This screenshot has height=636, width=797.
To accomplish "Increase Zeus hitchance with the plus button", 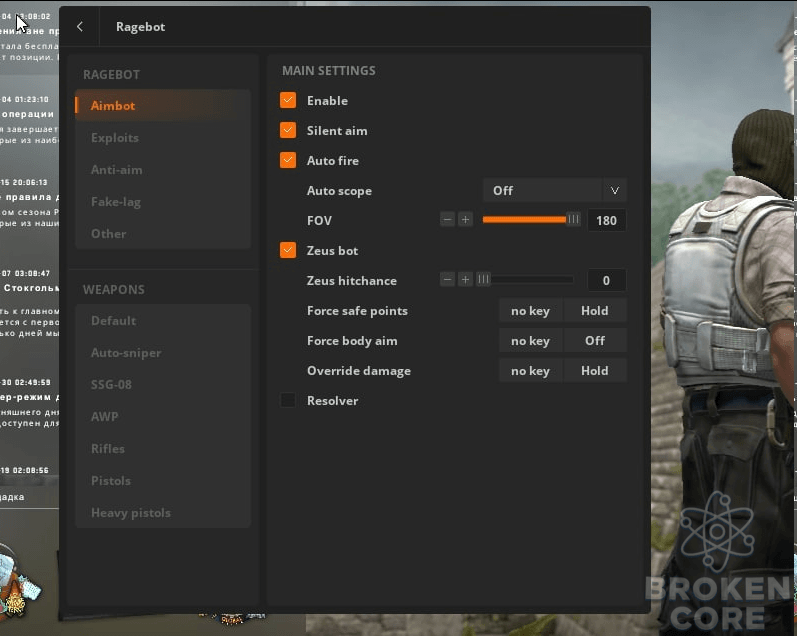I will tap(465, 280).
